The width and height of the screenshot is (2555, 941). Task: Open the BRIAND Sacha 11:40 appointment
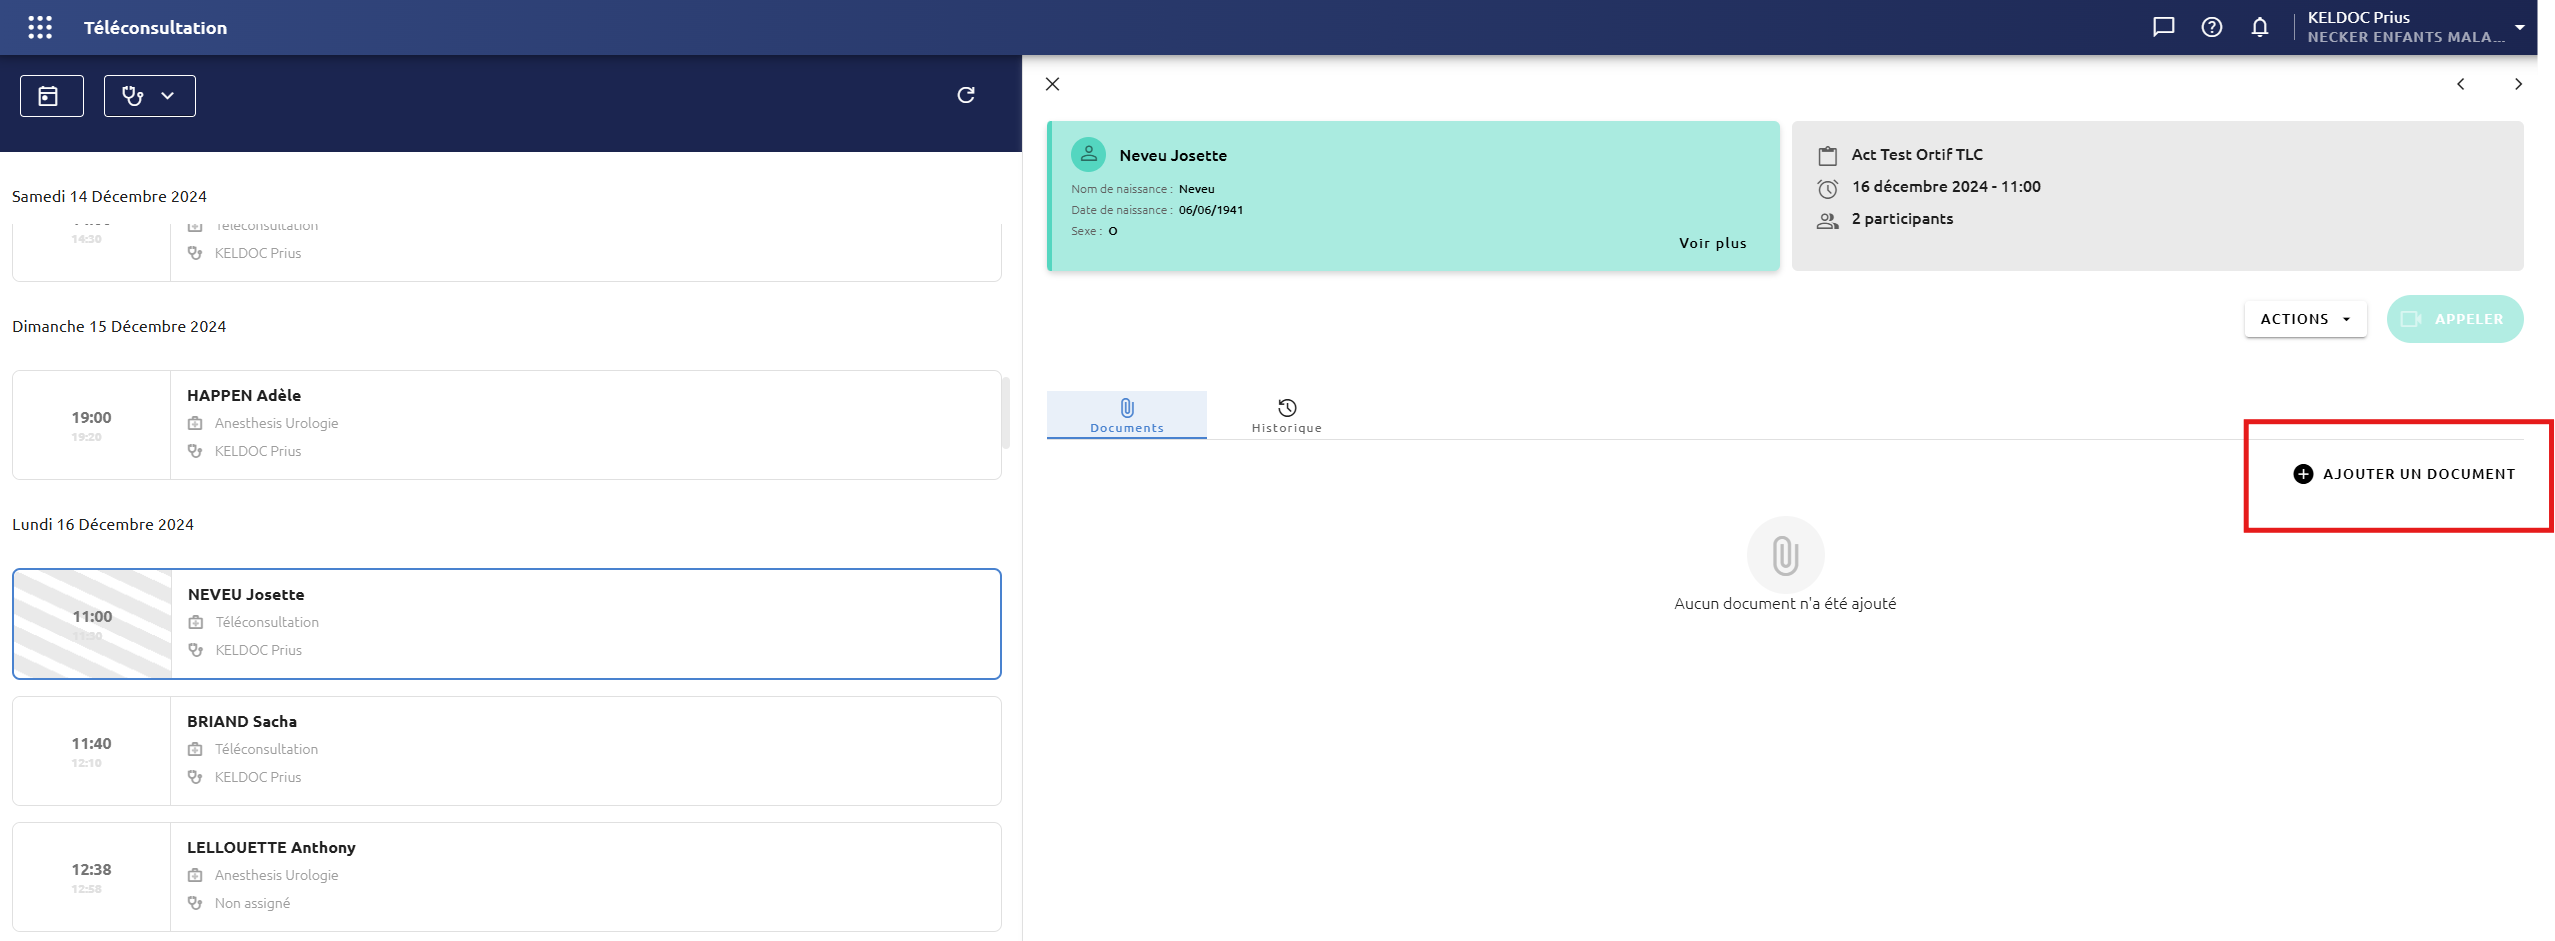click(x=507, y=751)
